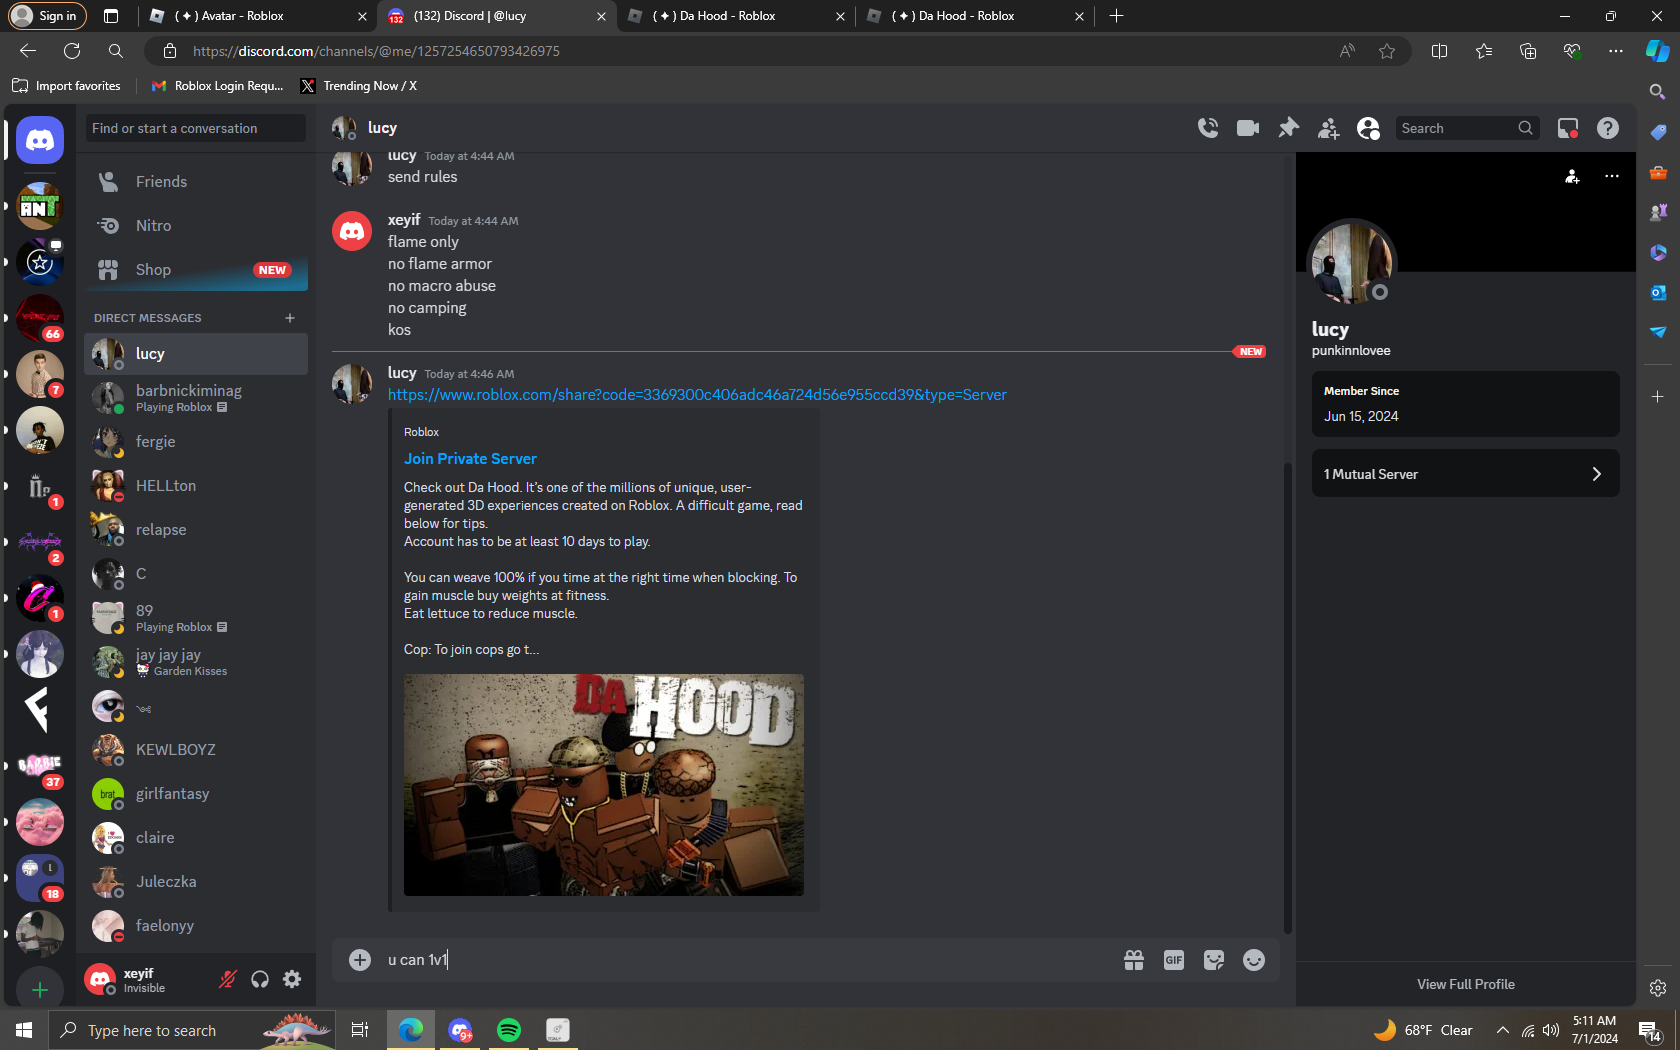Click the Join Private Server link
Image resolution: width=1680 pixels, height=1050 pixels.
[x=470, y=459]
